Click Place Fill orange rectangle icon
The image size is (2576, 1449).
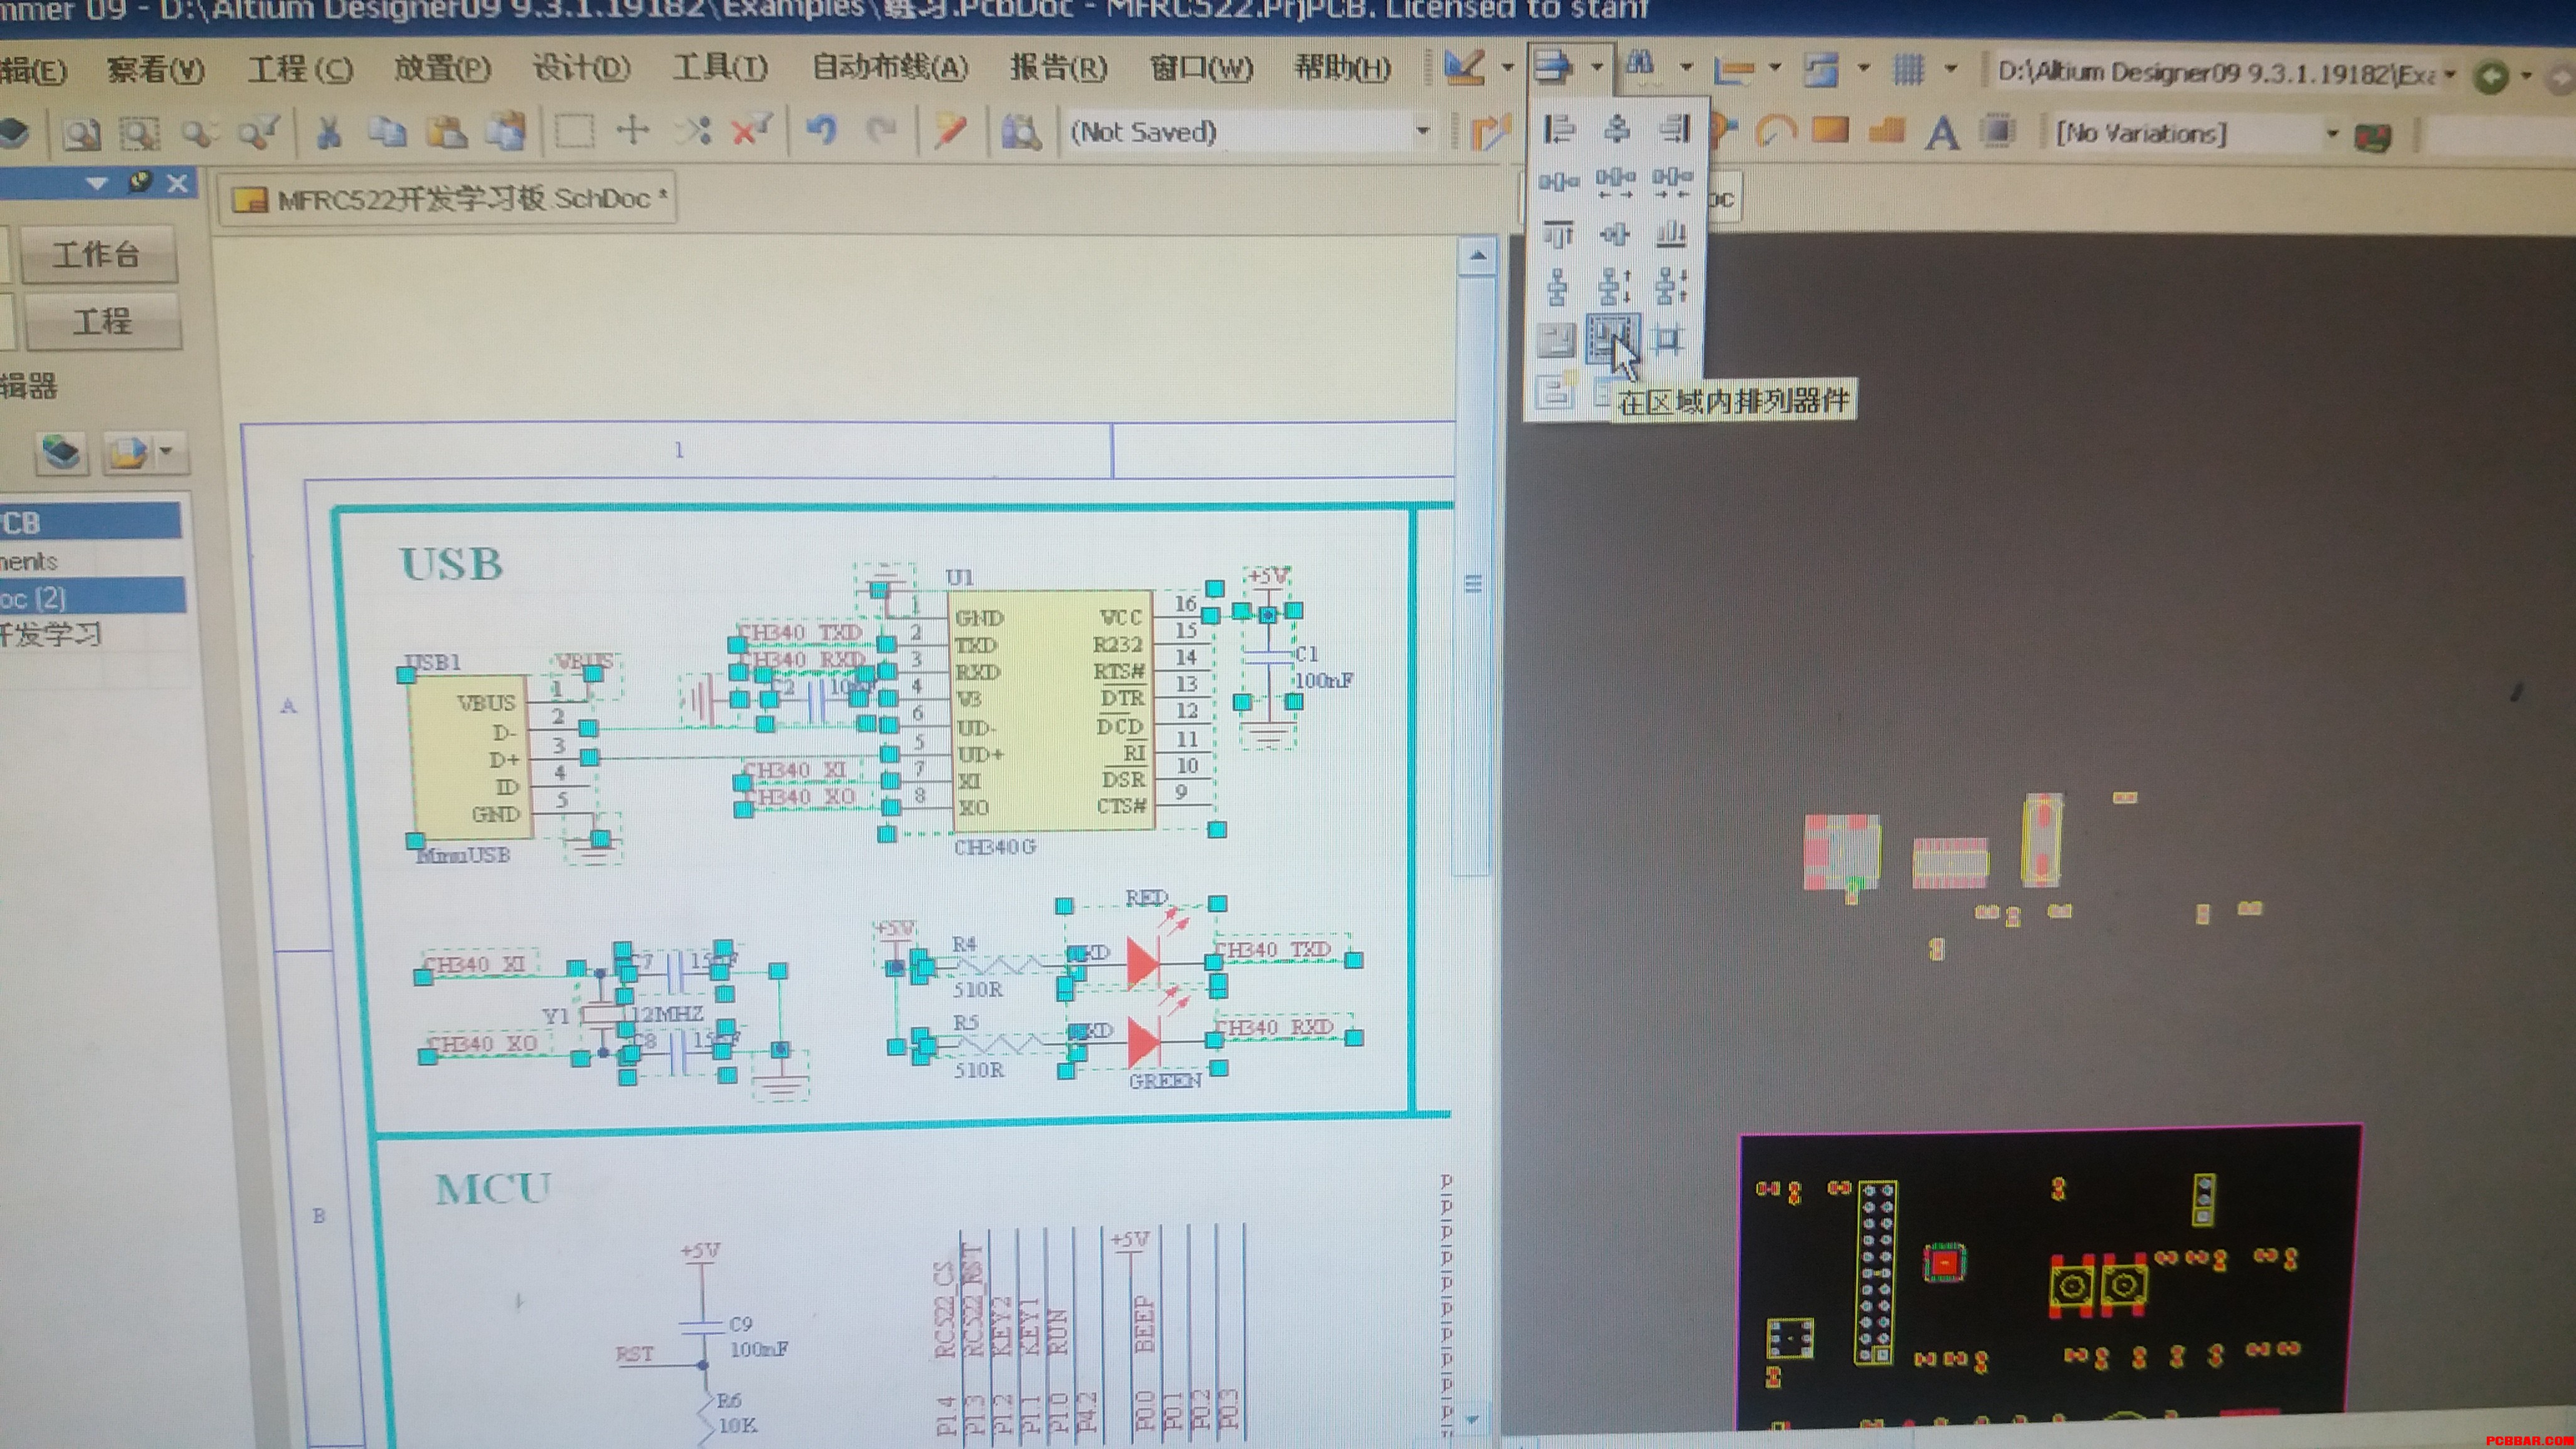1830,130
